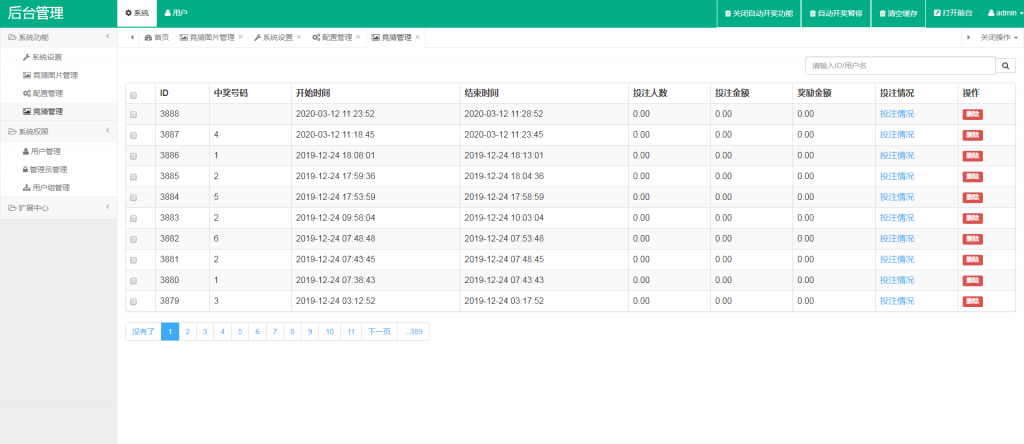
Task: Open the 关闭操作 dropdown
Action: click(x=999, y=38)
